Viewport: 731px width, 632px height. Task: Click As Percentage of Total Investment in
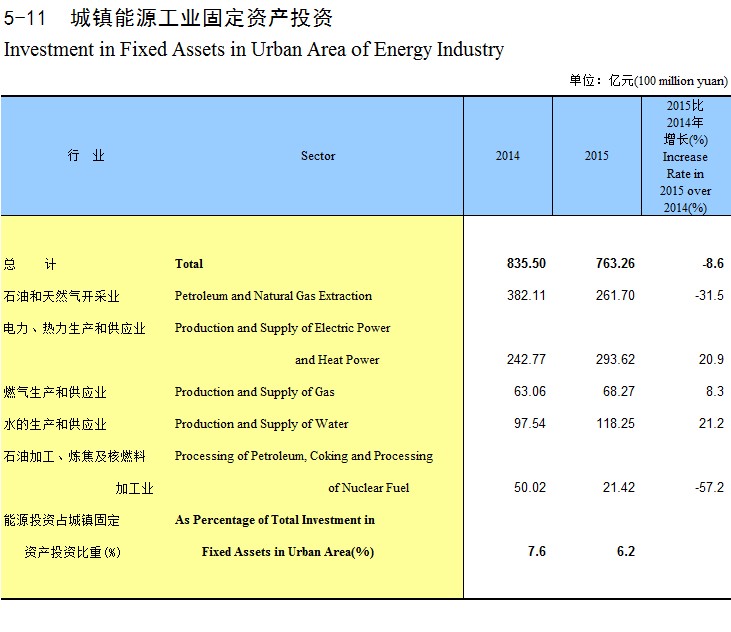pyautogui.click(x=275, y=520)
